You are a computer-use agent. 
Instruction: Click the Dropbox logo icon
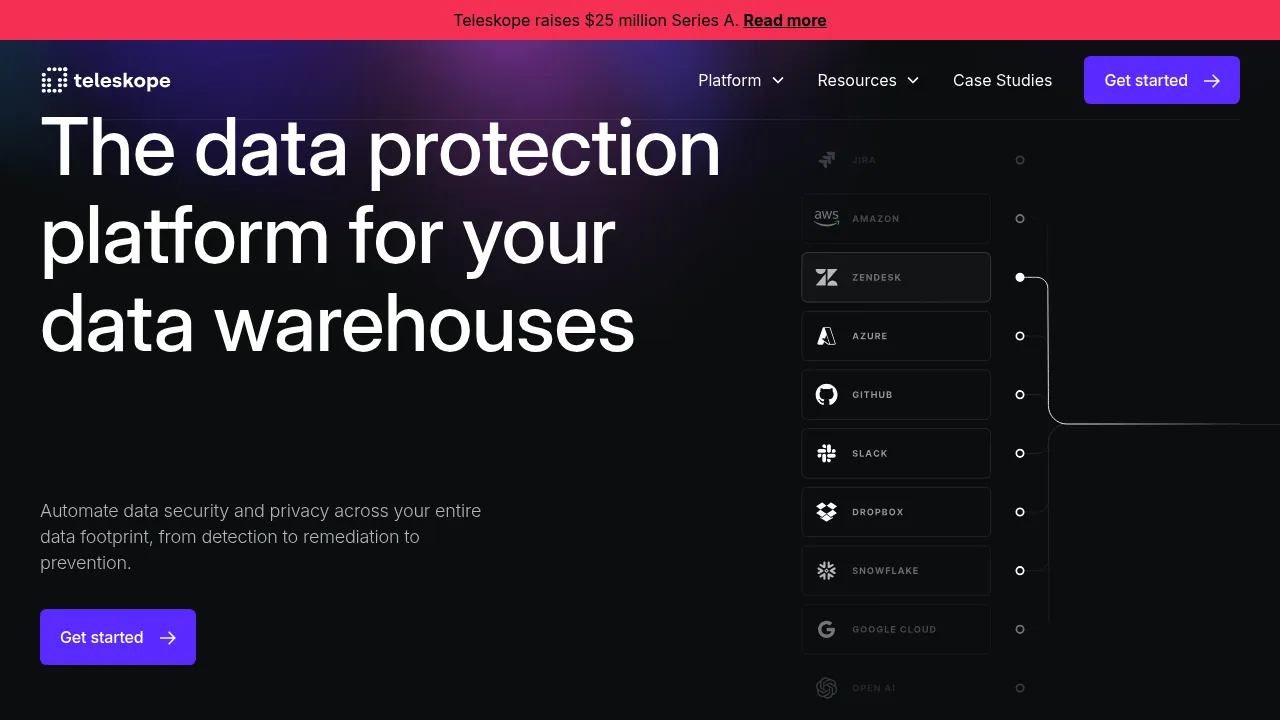pyautogui.click(x=826, y=512)
